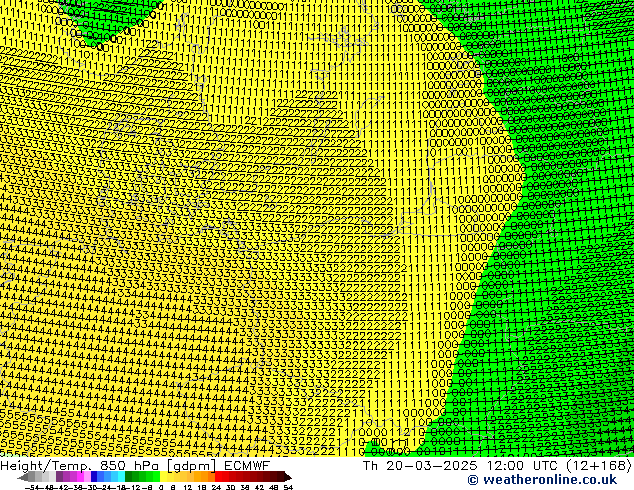Image resolution: width=634 pixels, height=490 pixels.
Task: Click the legend label 30
Action: 230,488
